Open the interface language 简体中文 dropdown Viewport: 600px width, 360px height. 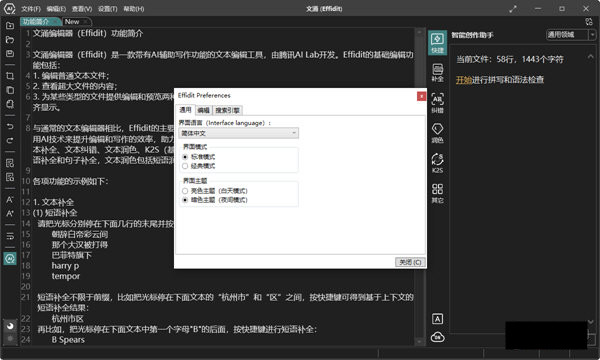[x=238, y=133]
